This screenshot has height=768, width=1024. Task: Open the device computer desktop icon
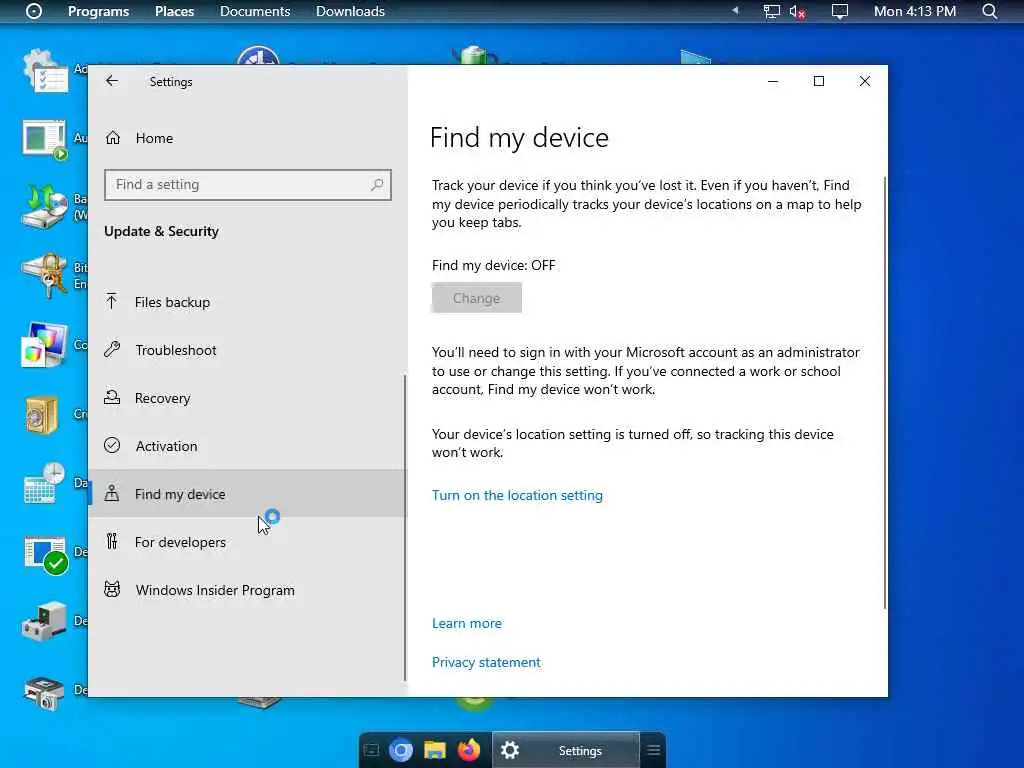point(44,621)
